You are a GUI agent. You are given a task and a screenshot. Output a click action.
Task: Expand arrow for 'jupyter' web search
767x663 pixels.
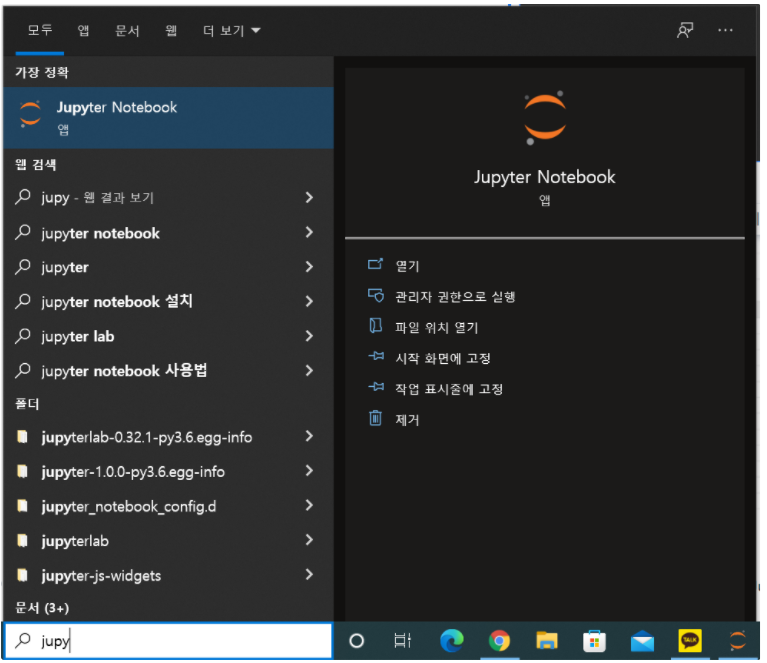point(309,267)
